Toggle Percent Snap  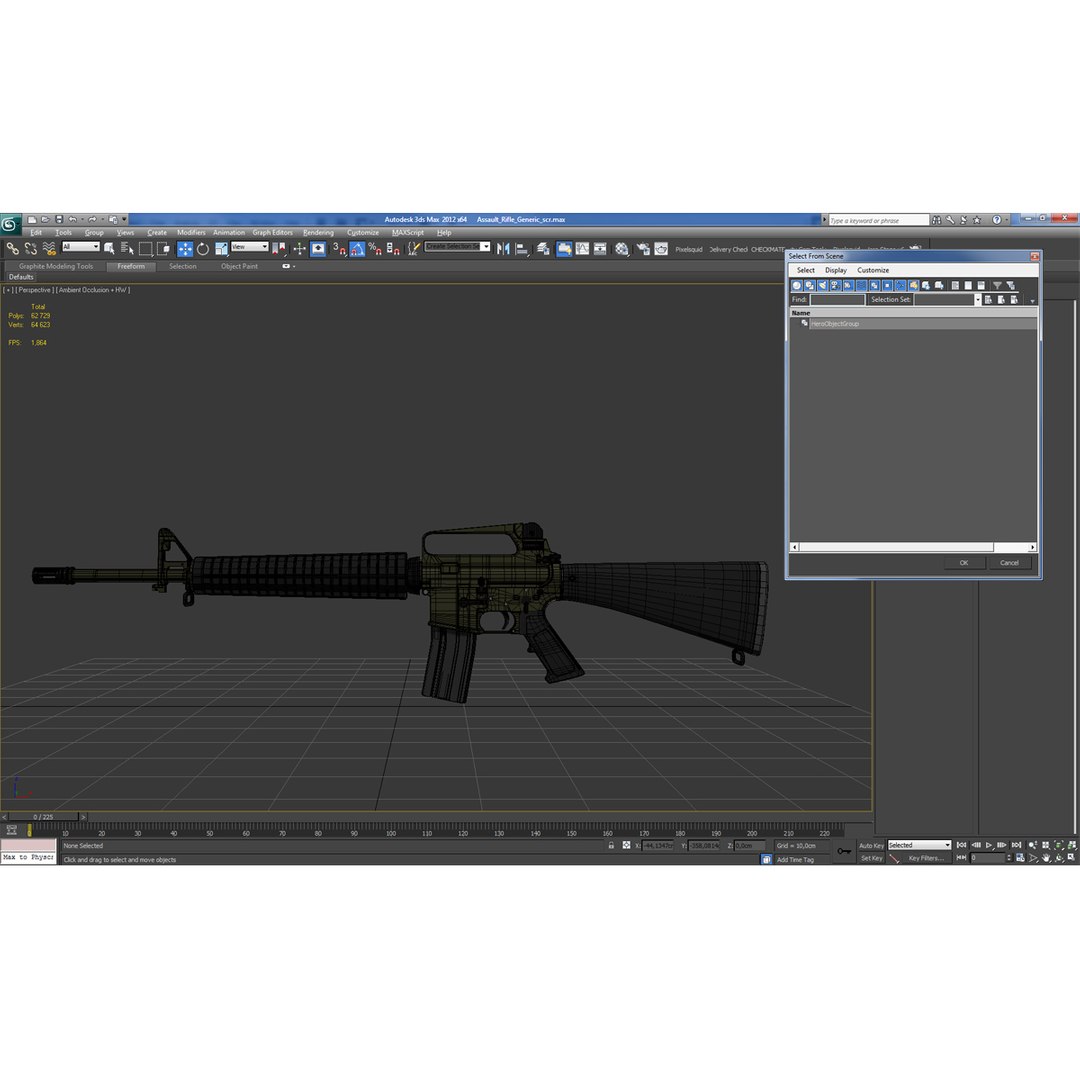click(375, 249)
